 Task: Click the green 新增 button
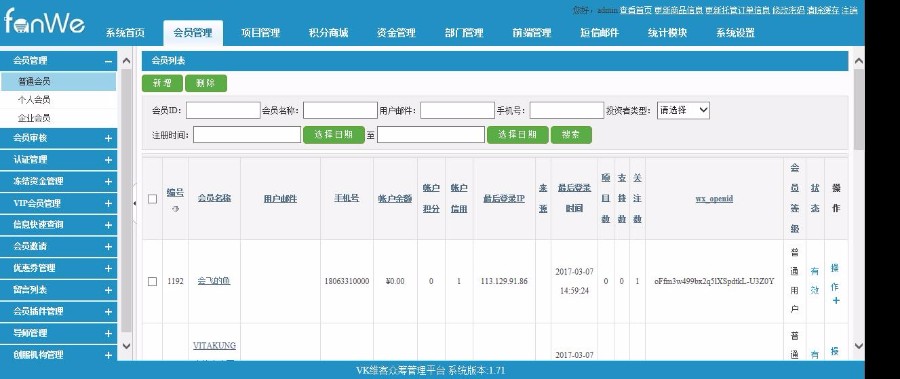click(x=162, y=83)
